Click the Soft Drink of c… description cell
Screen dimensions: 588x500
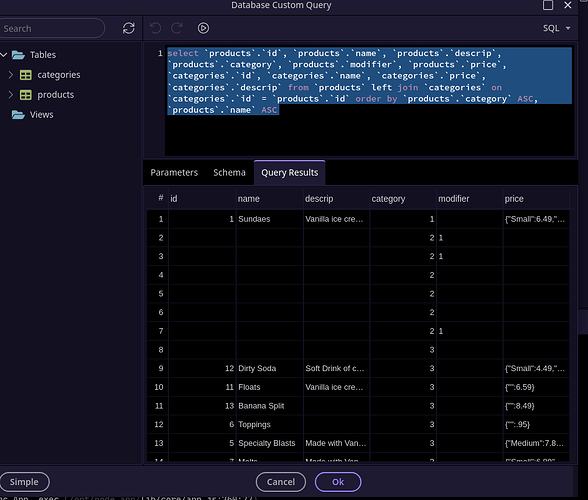click(x=336, y=368)
